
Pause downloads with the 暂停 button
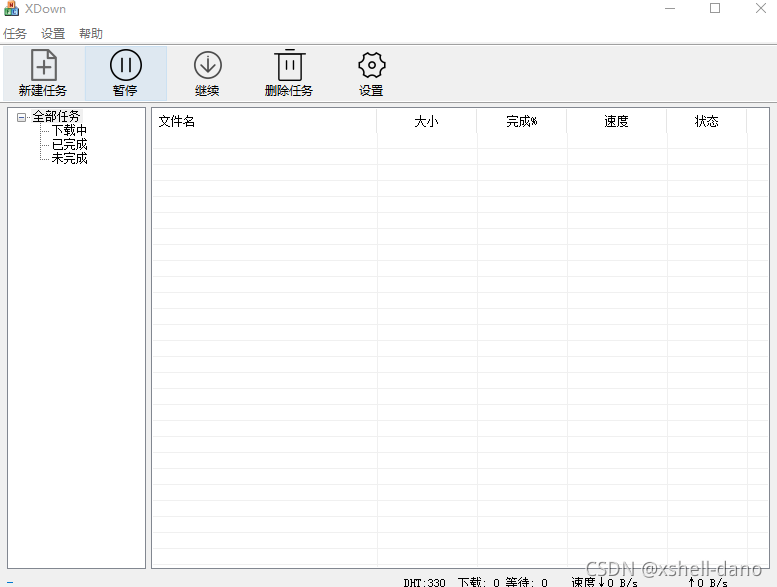(126, 73)
